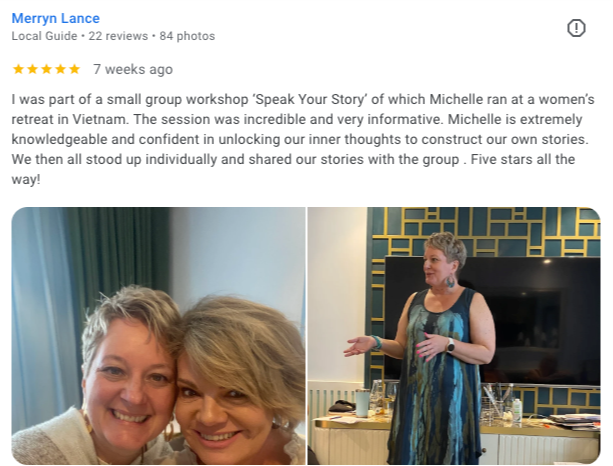Click the fifth gold rating star
Viewport: 613px width, 466px height.
coord(74,69)
